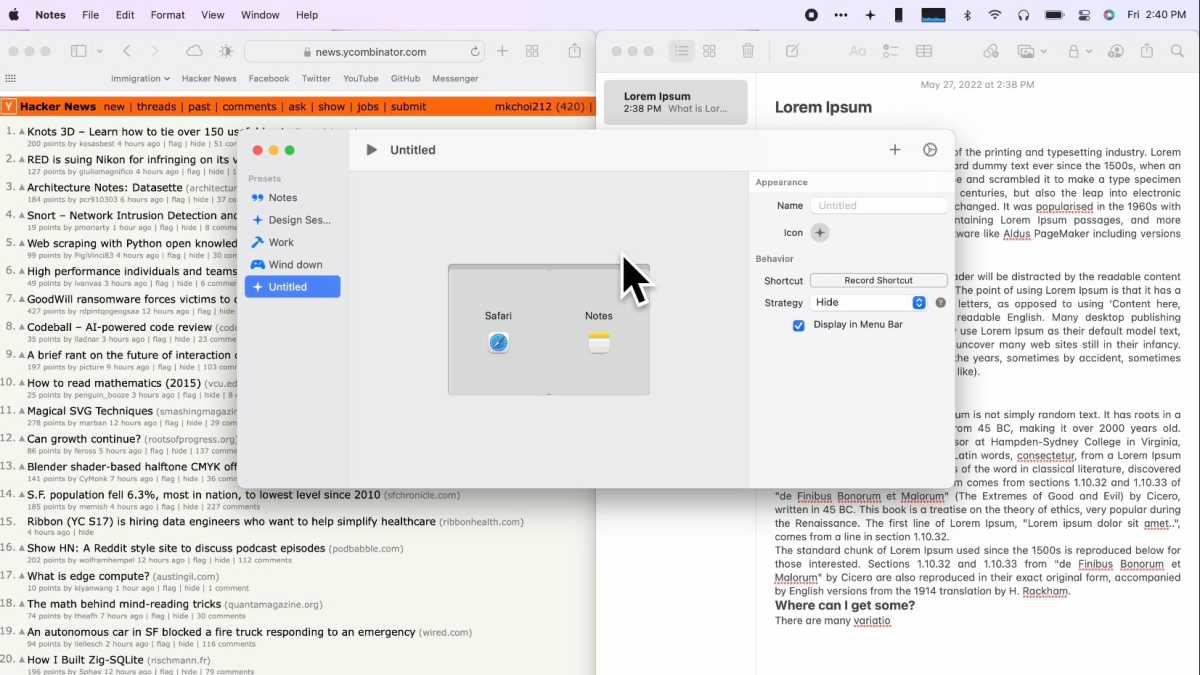1200x675 pixels.
Task: Open the Strategy dropdown set to Hide
Action: coord(869,302)
